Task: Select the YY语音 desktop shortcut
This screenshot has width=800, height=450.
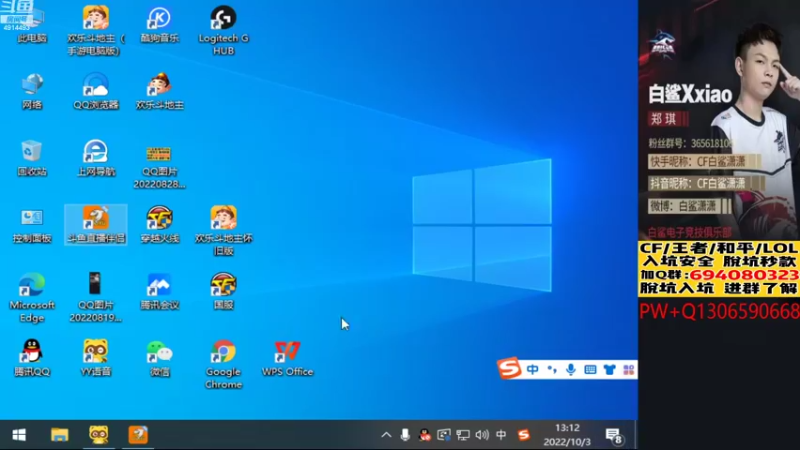Action: 96,359
